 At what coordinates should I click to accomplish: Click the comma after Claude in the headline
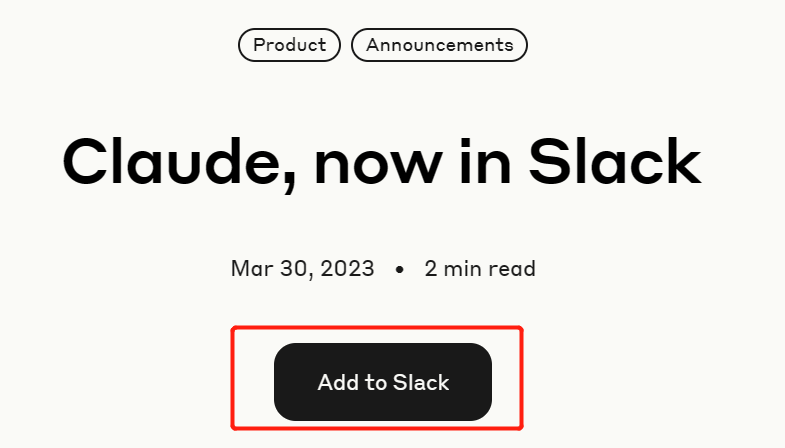[x=290, y=183]
